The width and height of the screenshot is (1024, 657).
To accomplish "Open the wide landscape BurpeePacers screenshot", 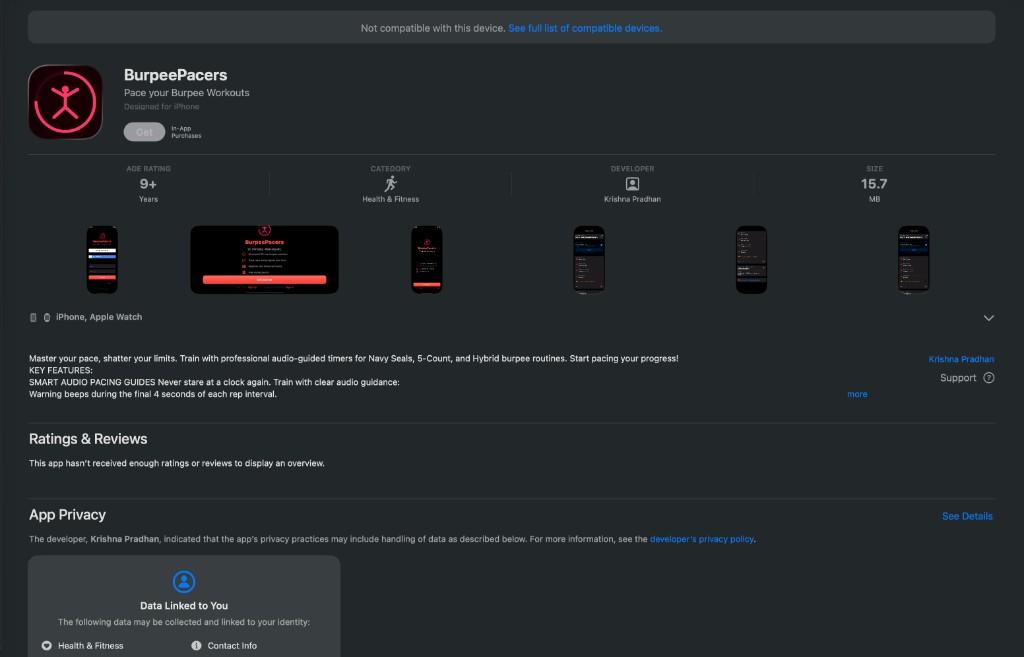I will pyautogui.click(x=264, y=260).
